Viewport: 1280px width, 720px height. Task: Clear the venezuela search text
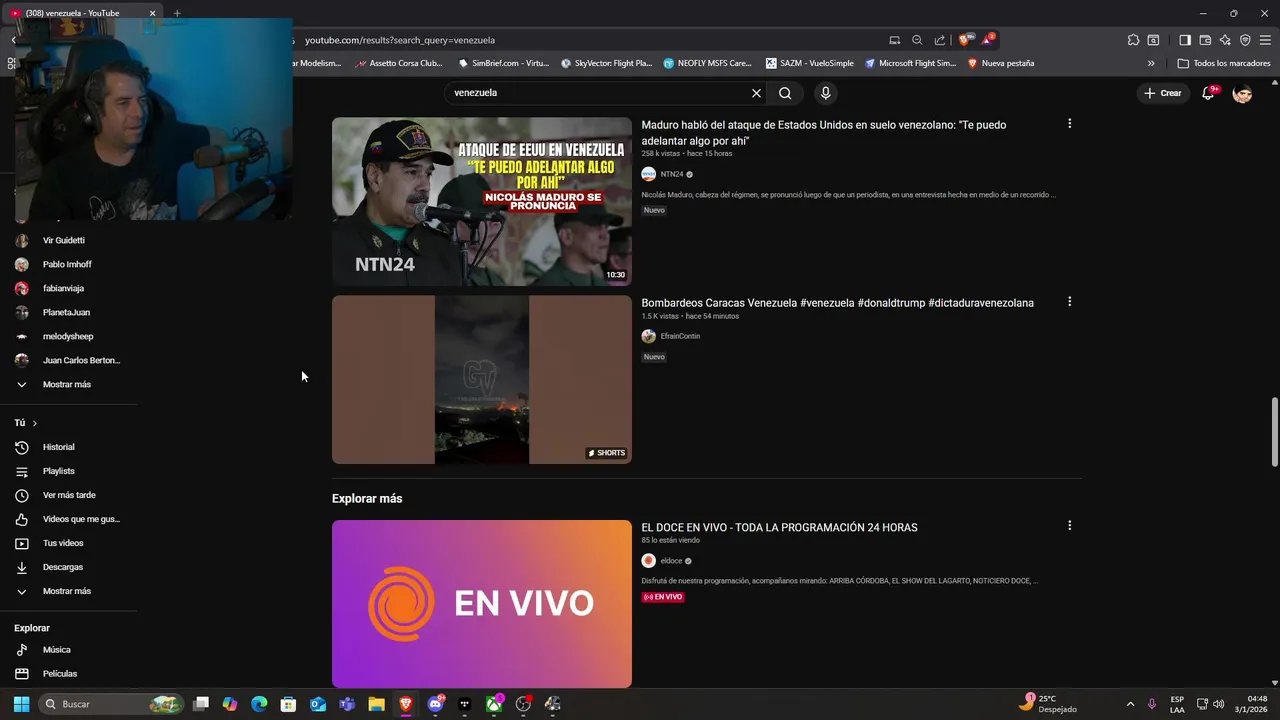[x=756, y=93]
